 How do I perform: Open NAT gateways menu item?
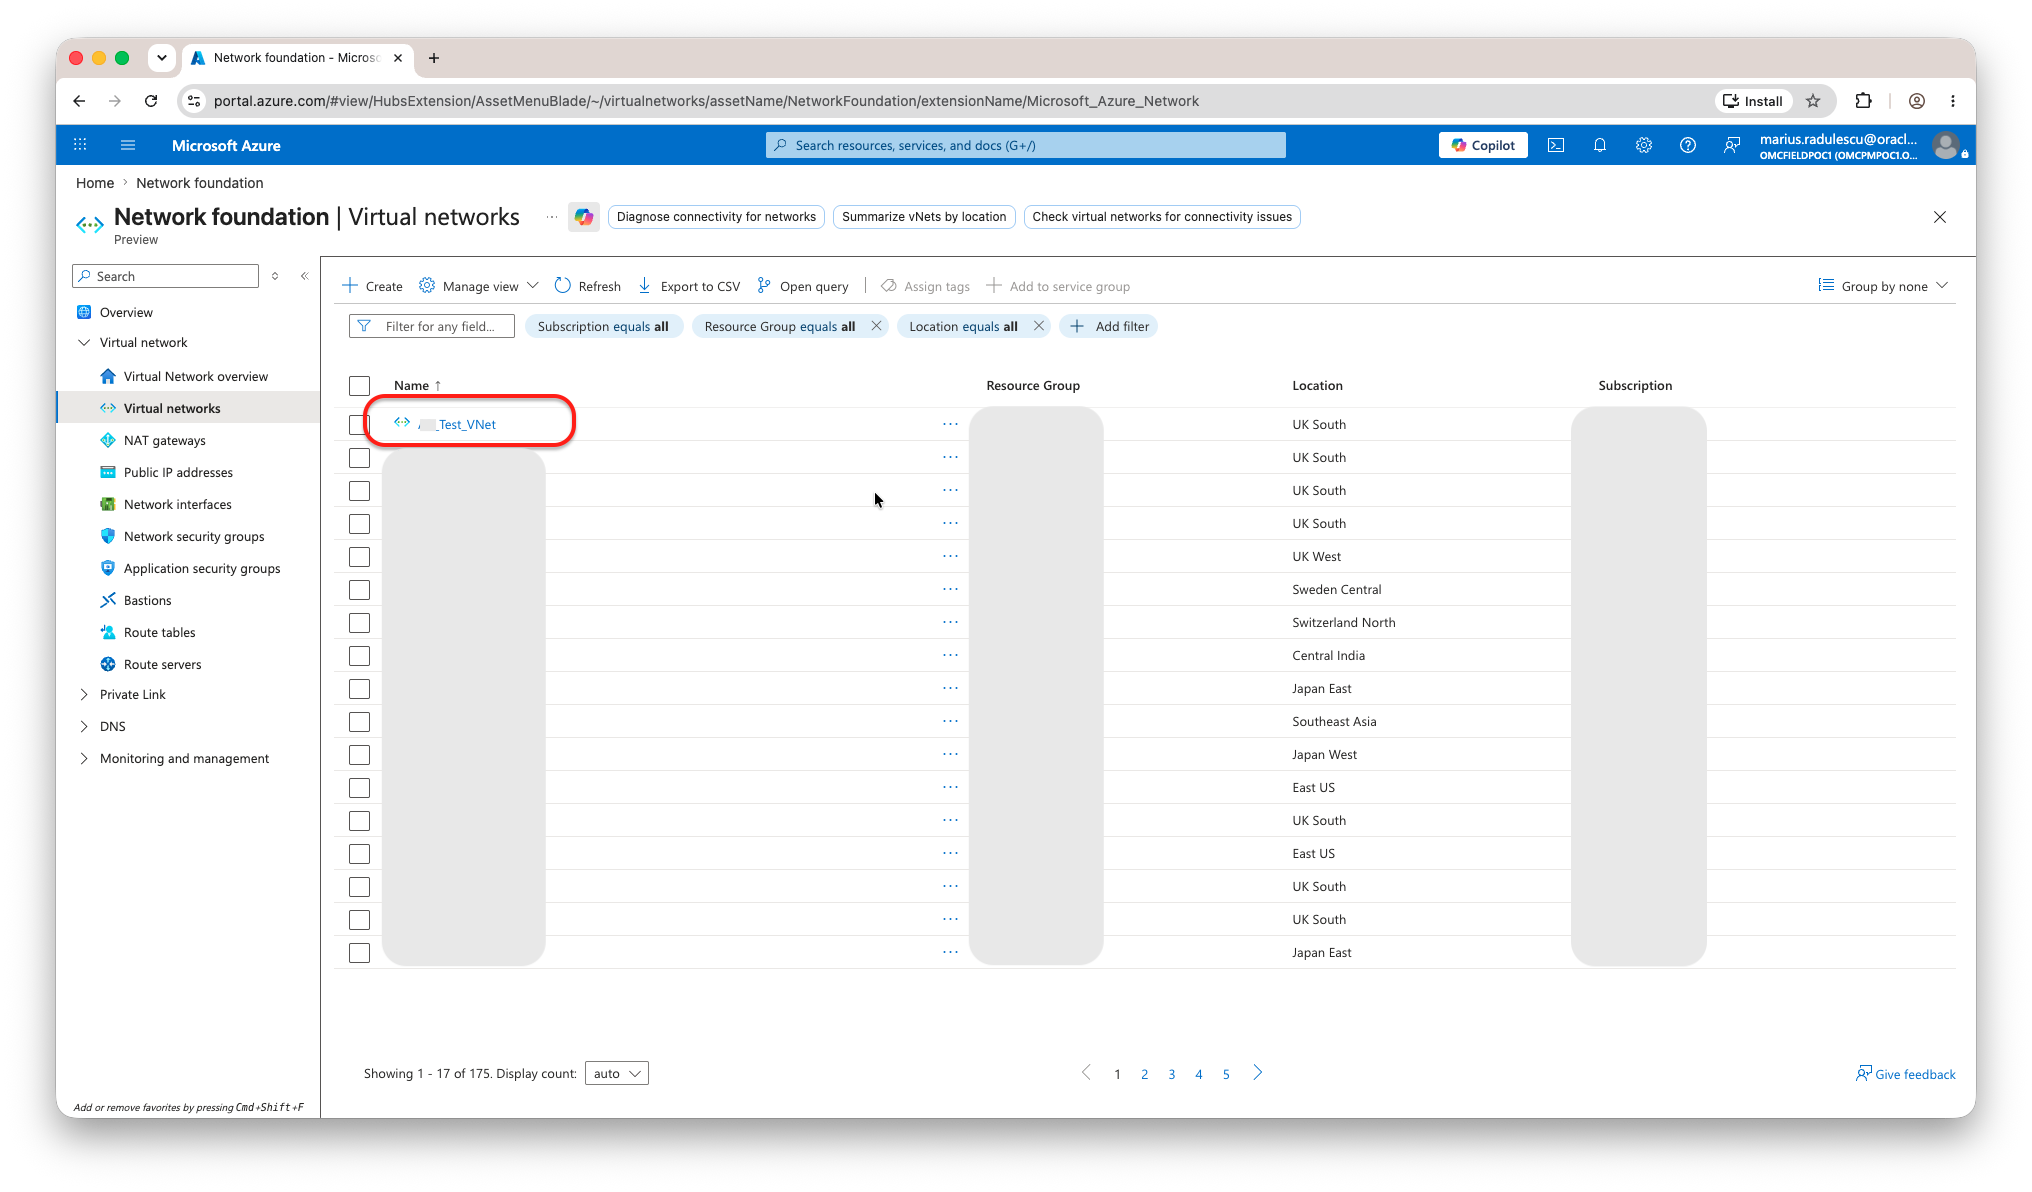(x=165, y=440)
